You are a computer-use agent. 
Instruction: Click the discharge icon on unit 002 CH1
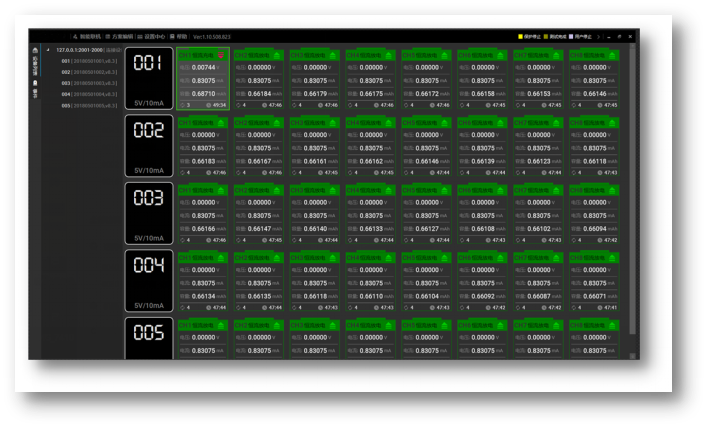(221, 123)
